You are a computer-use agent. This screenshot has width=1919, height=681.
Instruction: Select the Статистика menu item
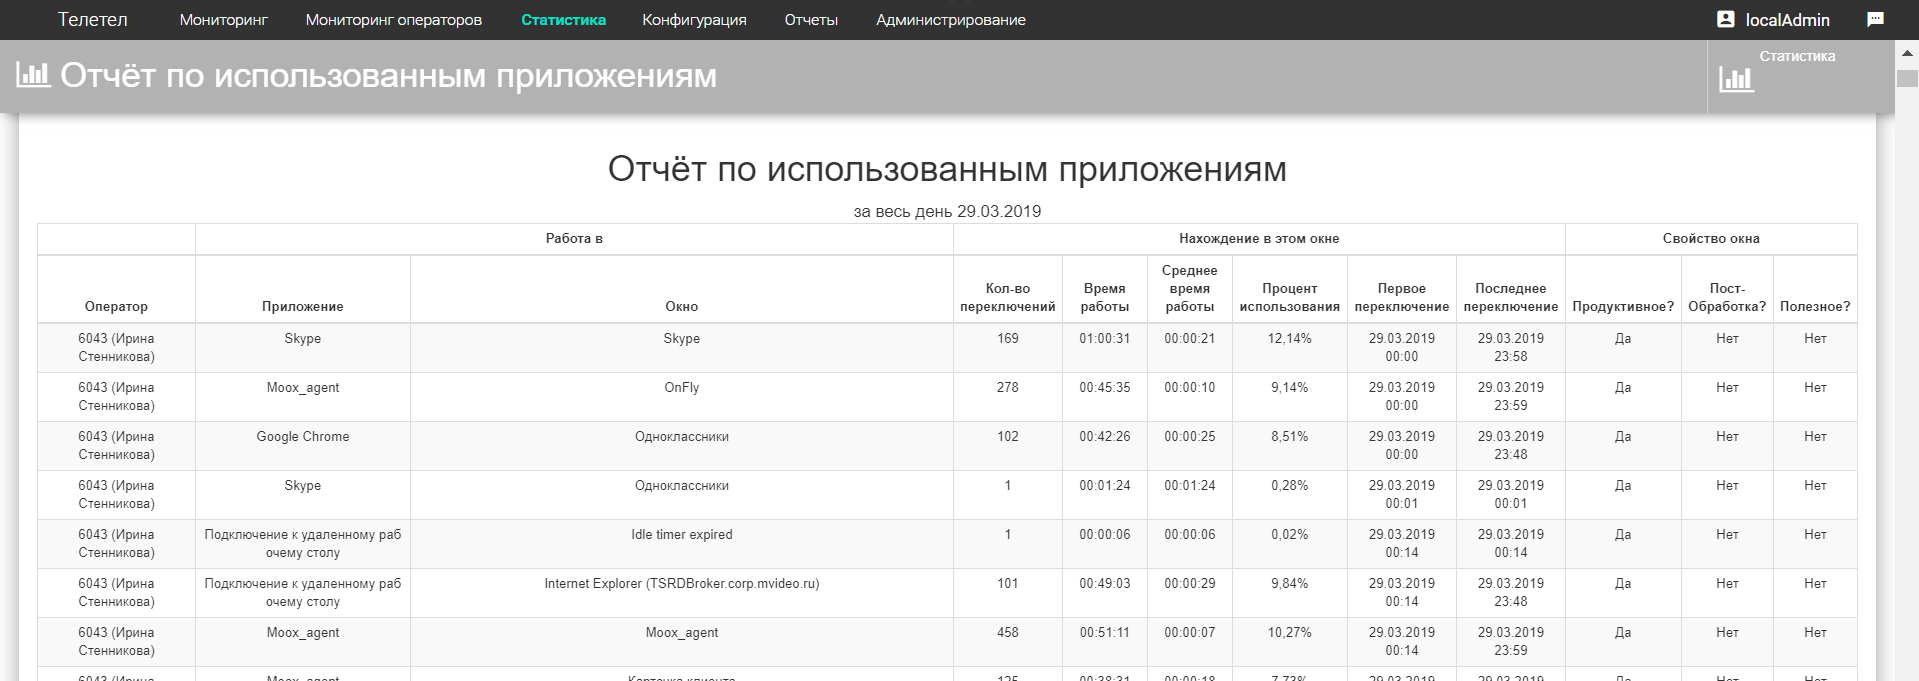click(563, 20)
